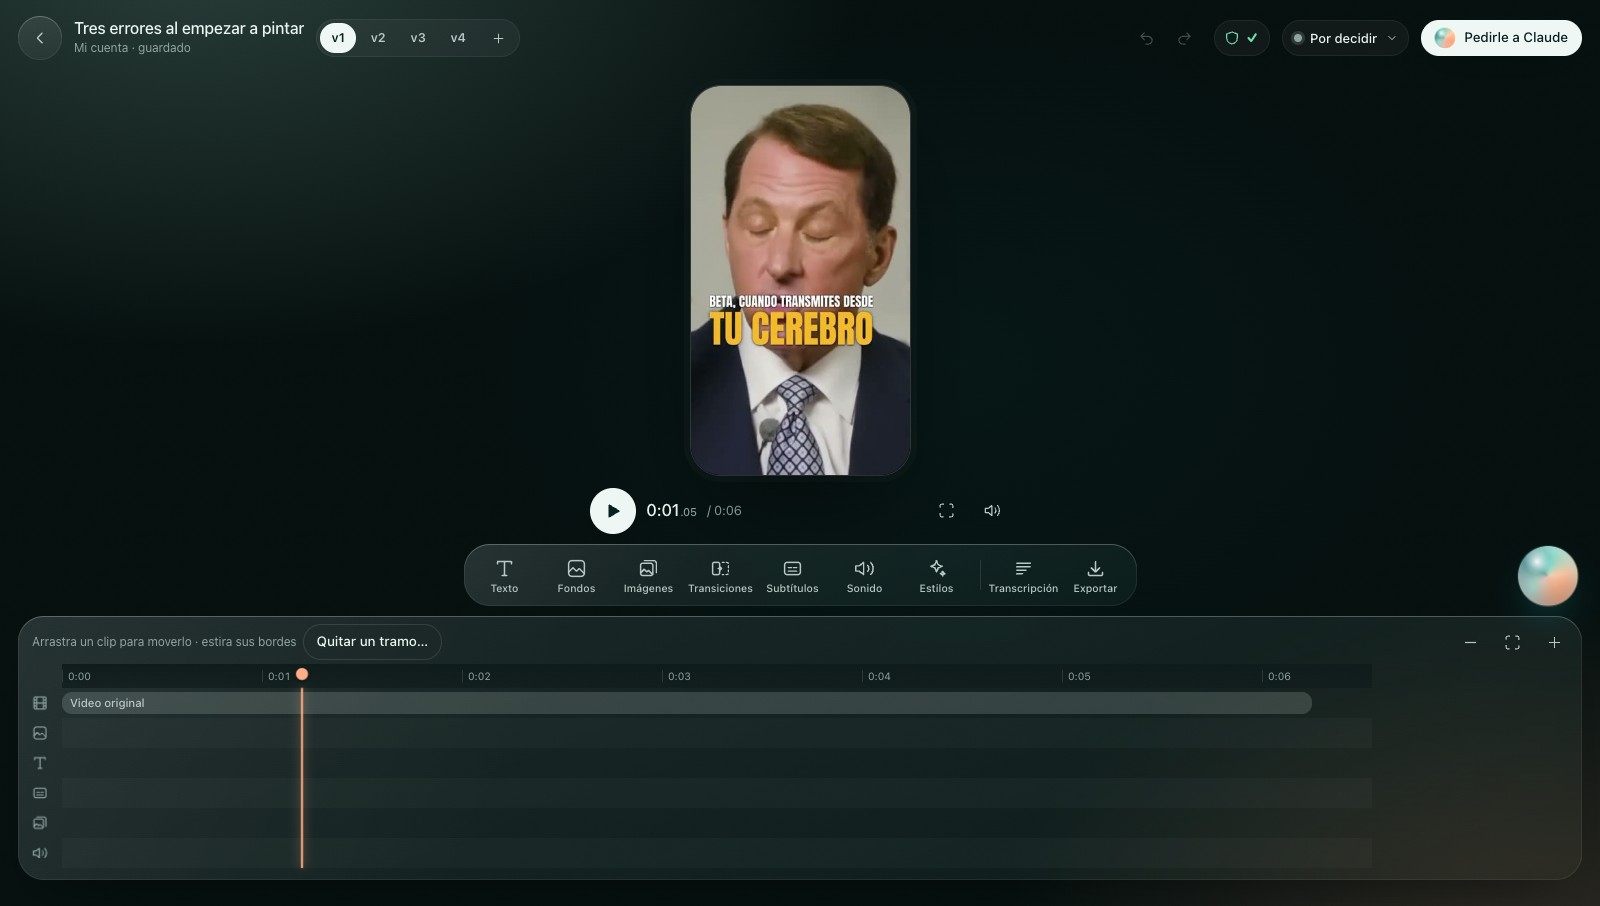Click the 0:06 mark on timeline ruler

pos(1279,677)
